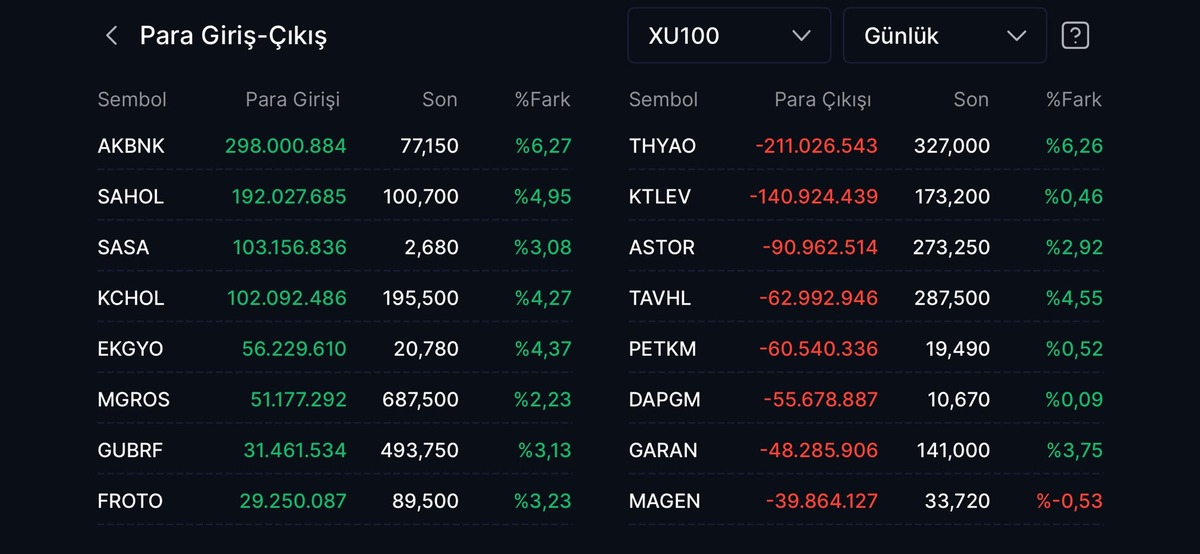Click the left table Sembol header
The height and width of the screenshot is (554, 1200).
tap(132, 99)
